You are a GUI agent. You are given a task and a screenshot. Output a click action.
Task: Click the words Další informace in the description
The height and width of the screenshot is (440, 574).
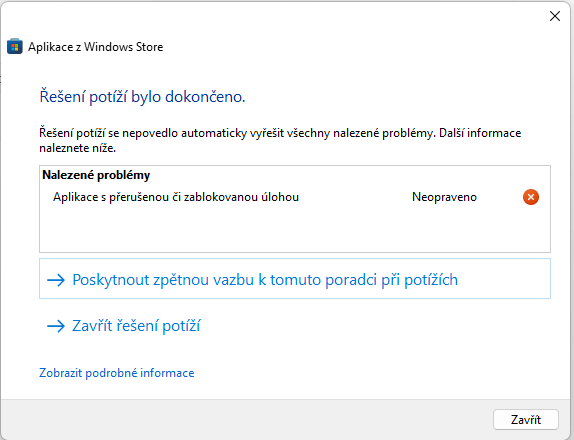click(480, 133)
